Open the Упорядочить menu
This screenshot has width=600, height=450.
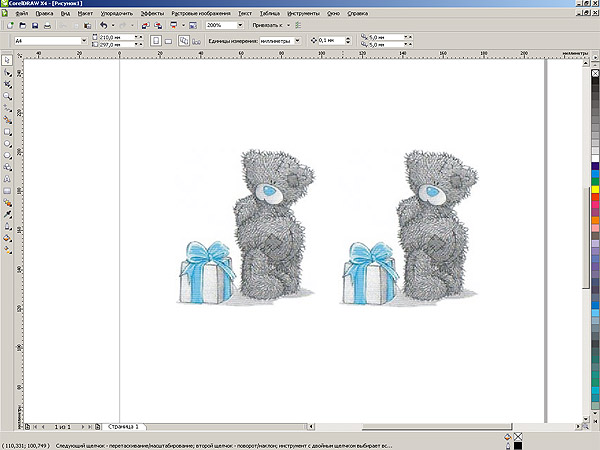click(x=117, y=13)
